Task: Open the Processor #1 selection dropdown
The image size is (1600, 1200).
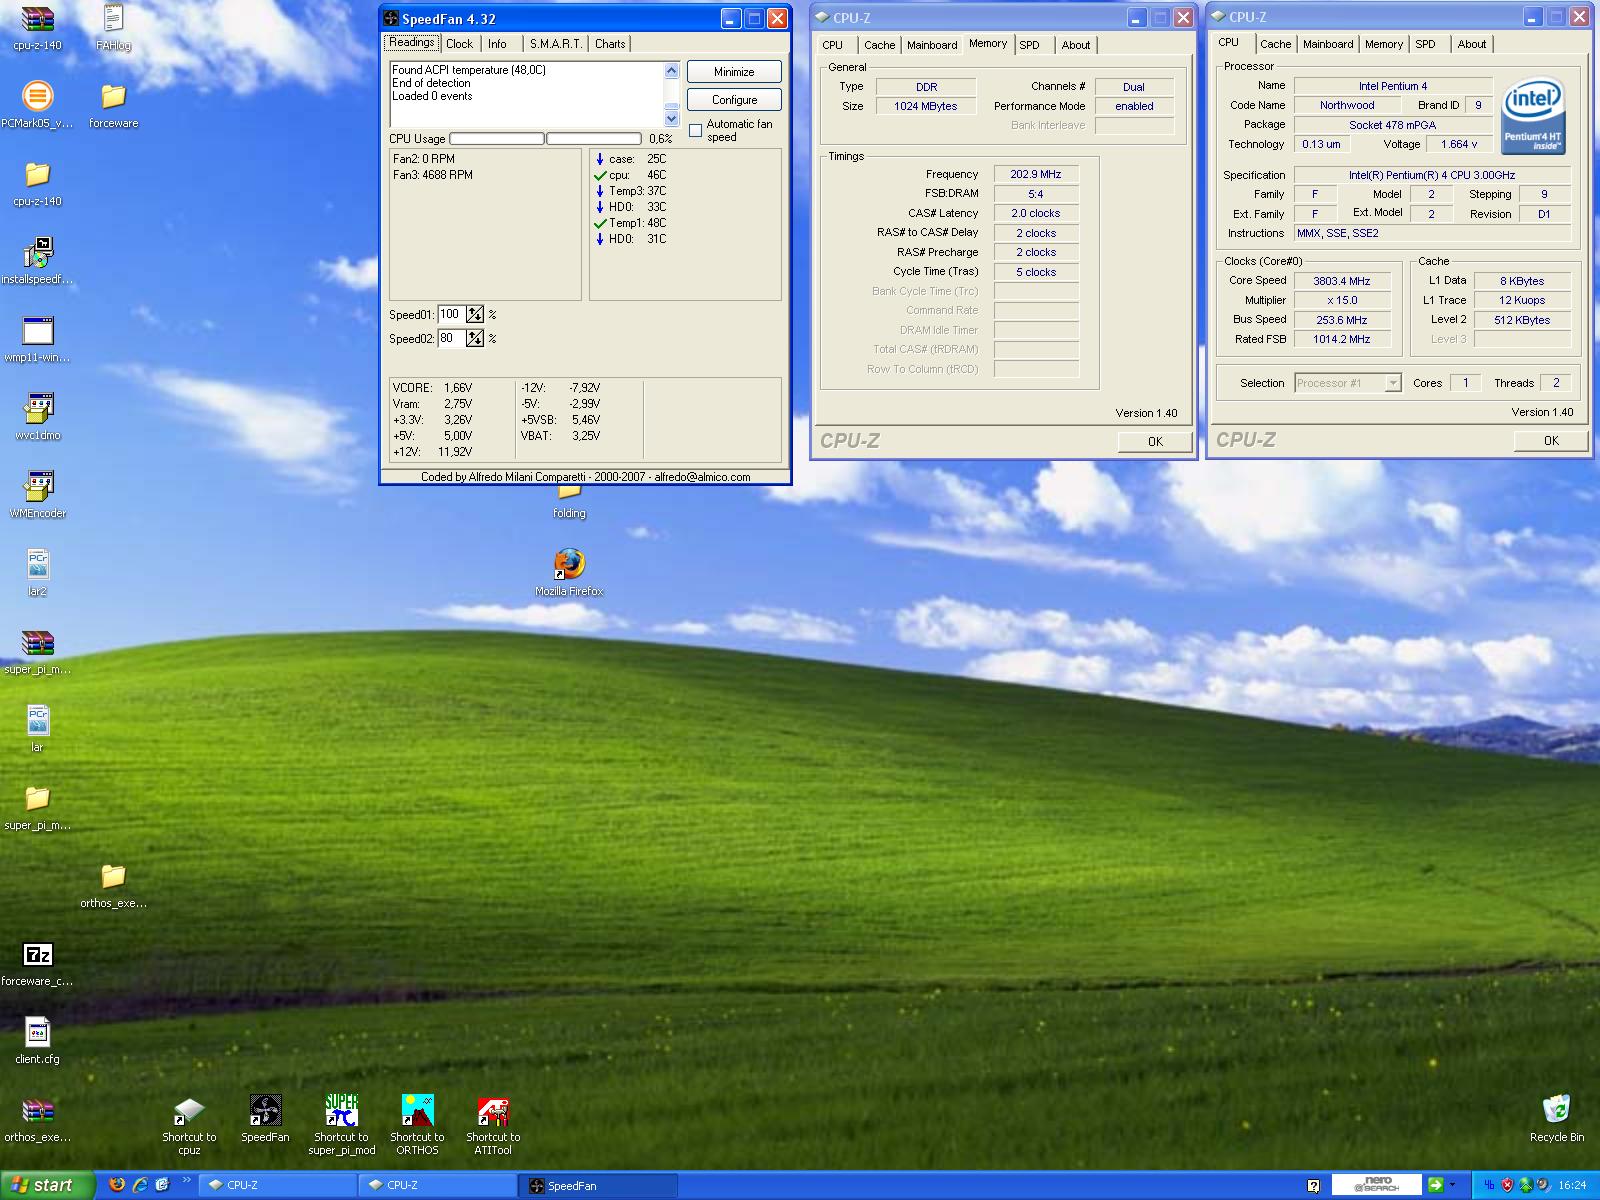Action: coord(1392,383)
